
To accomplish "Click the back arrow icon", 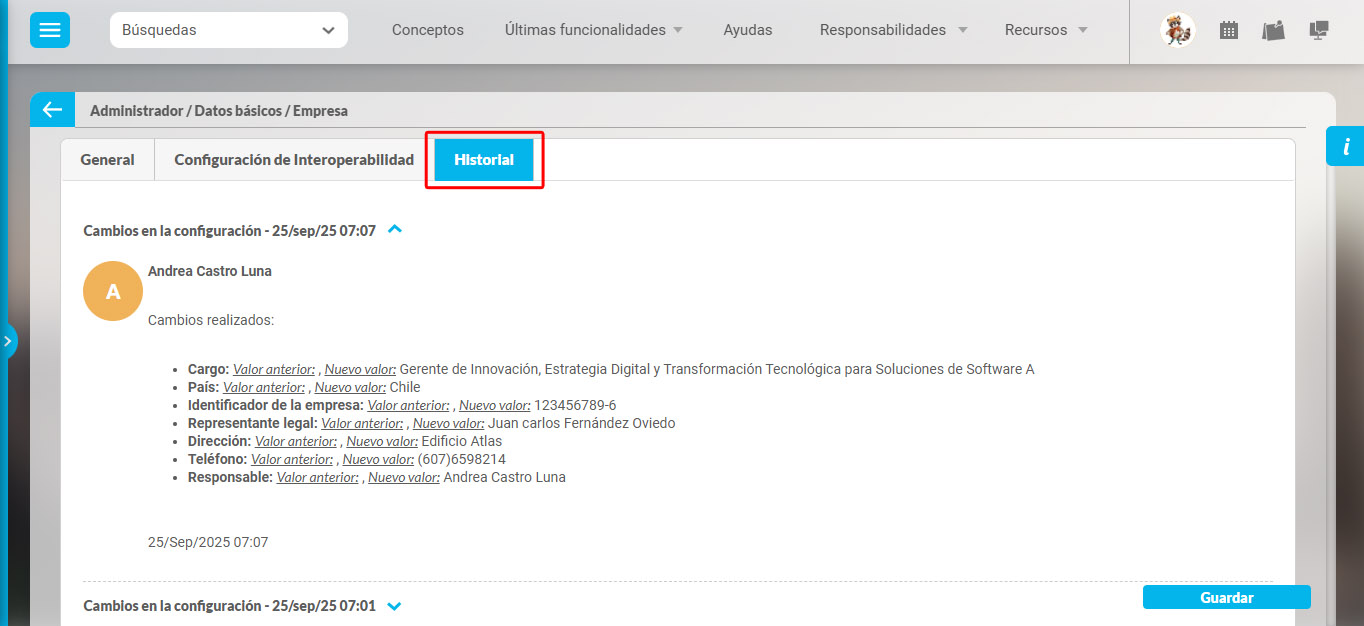I will click(52, 110).
